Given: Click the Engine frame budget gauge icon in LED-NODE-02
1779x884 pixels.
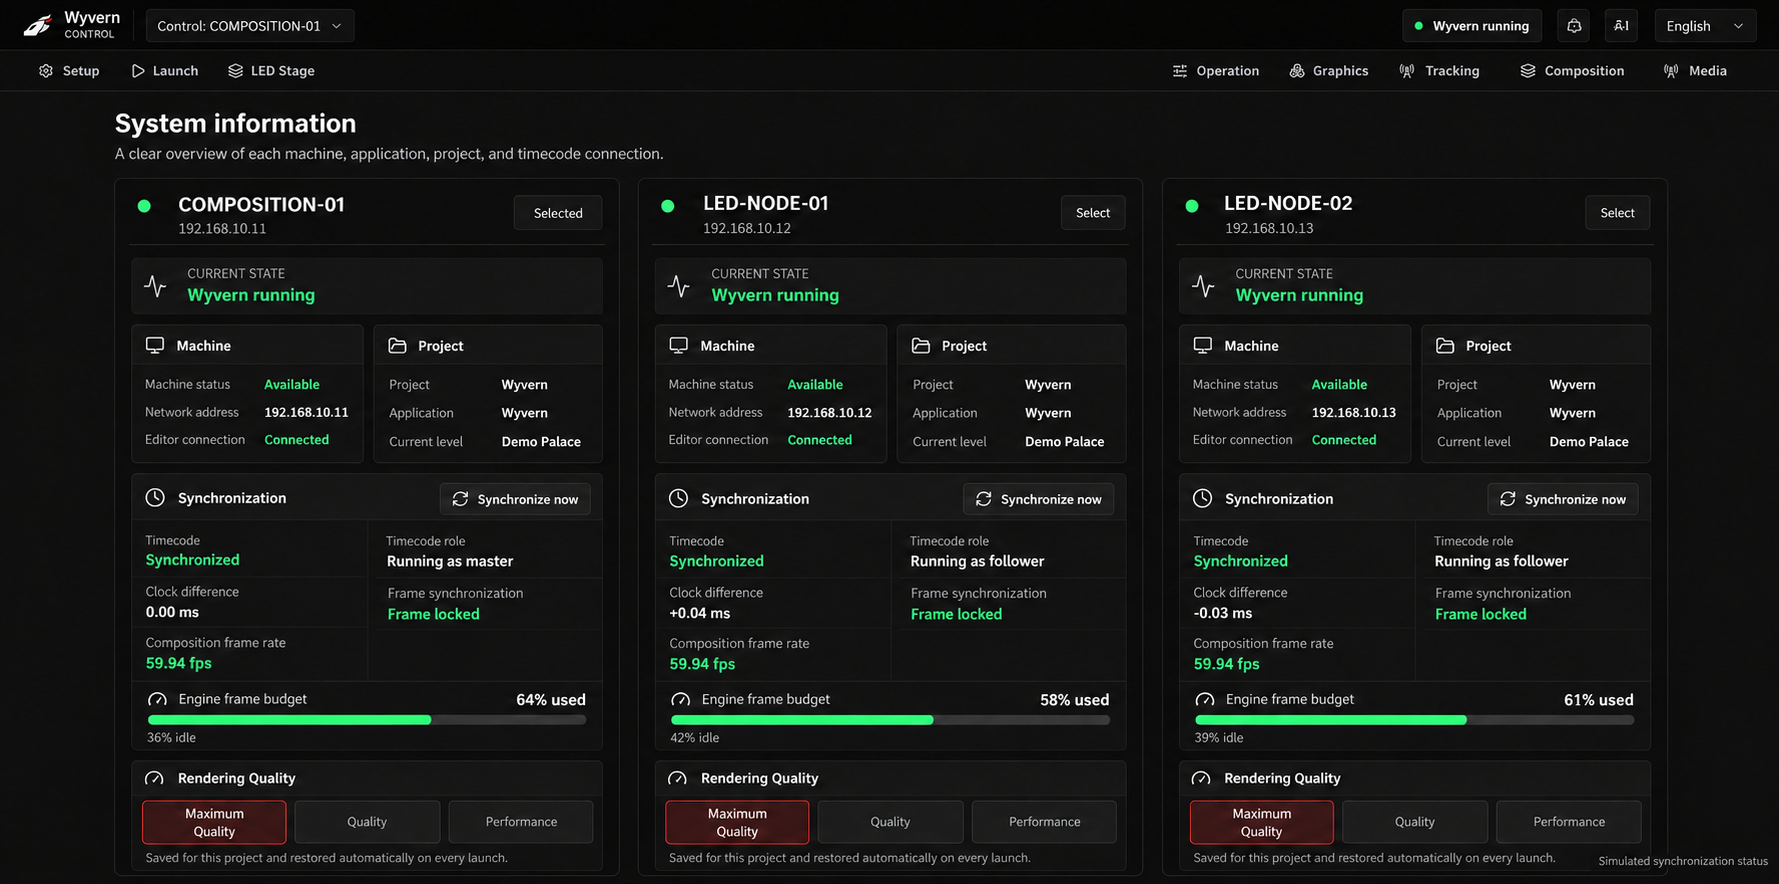Looking at the screenshot, I should tap(1205, 699).
